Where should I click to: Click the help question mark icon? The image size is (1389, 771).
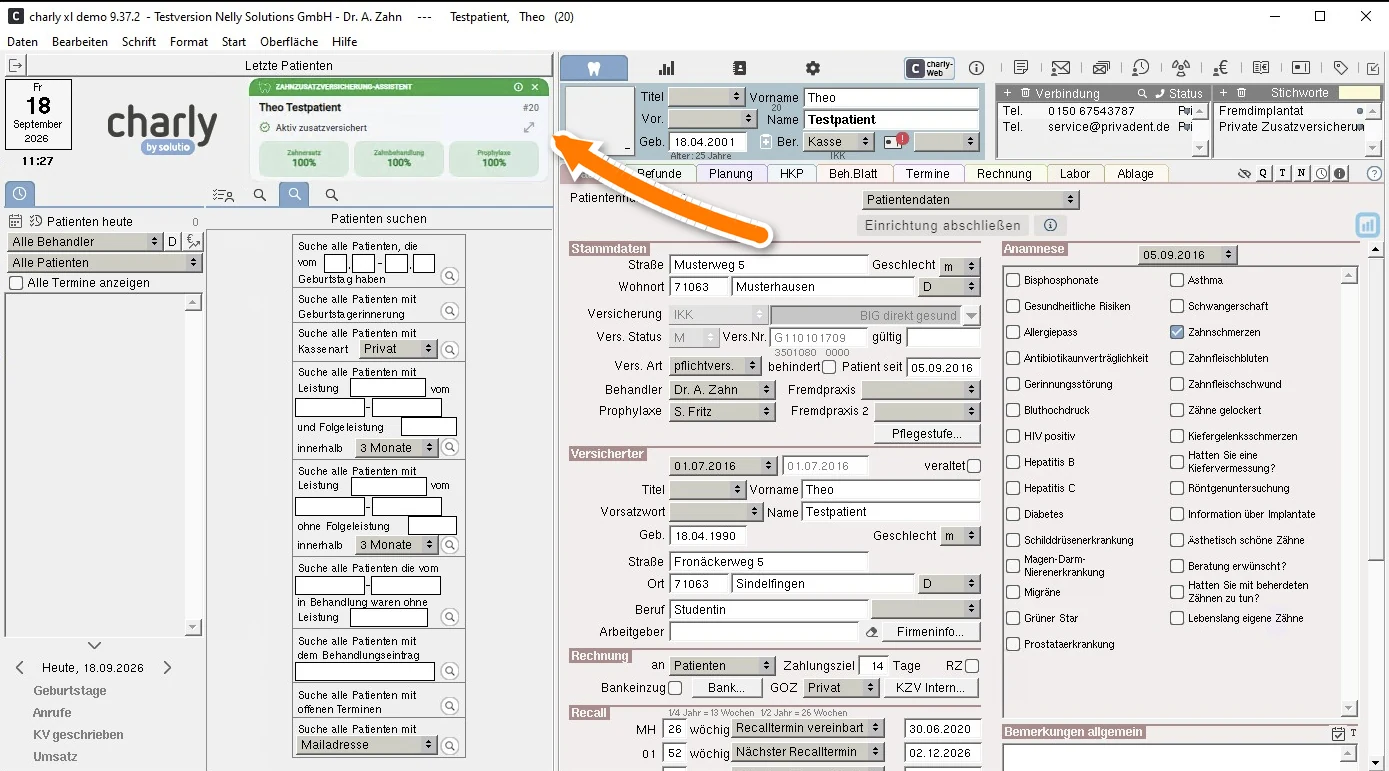click(x=1374, y=174)
